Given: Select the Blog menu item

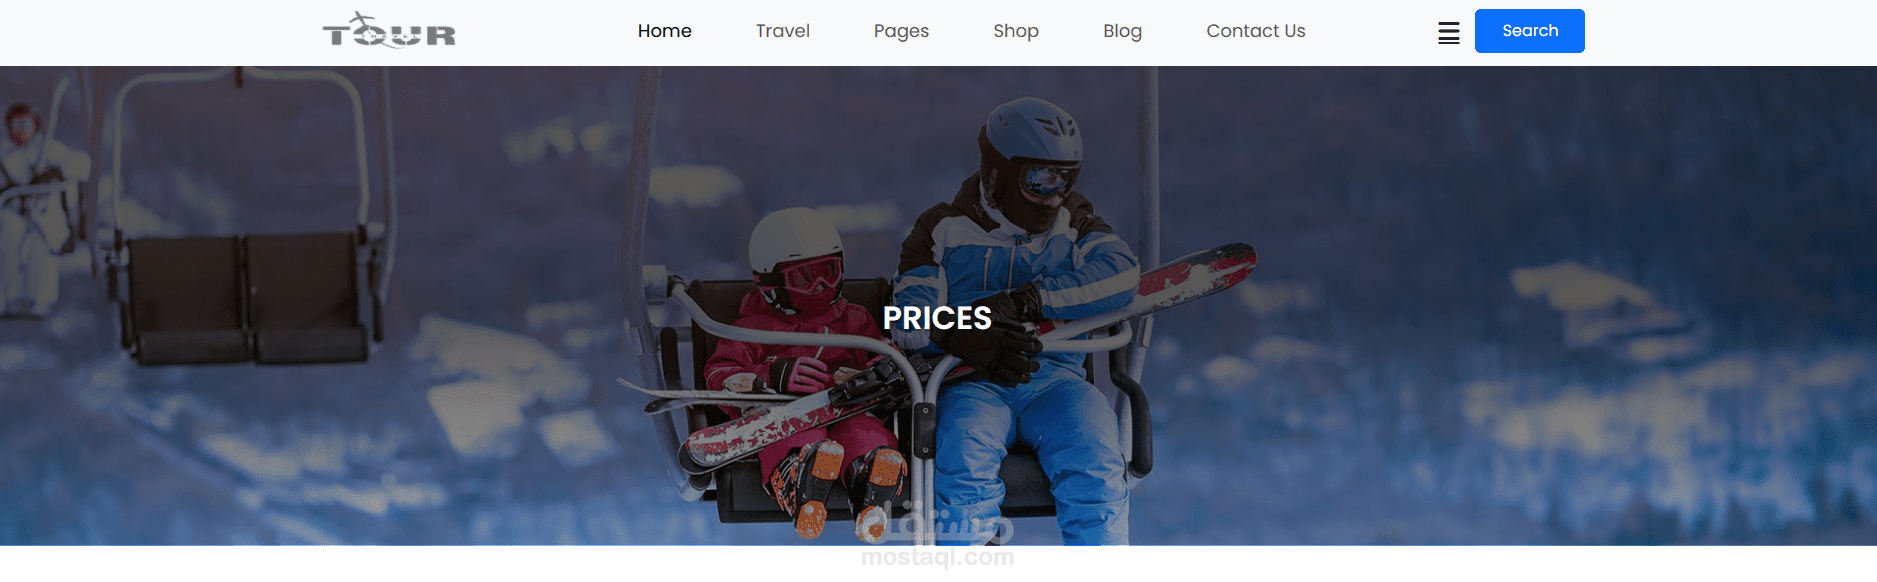Looking at the screenshot, I should 1122,32.
